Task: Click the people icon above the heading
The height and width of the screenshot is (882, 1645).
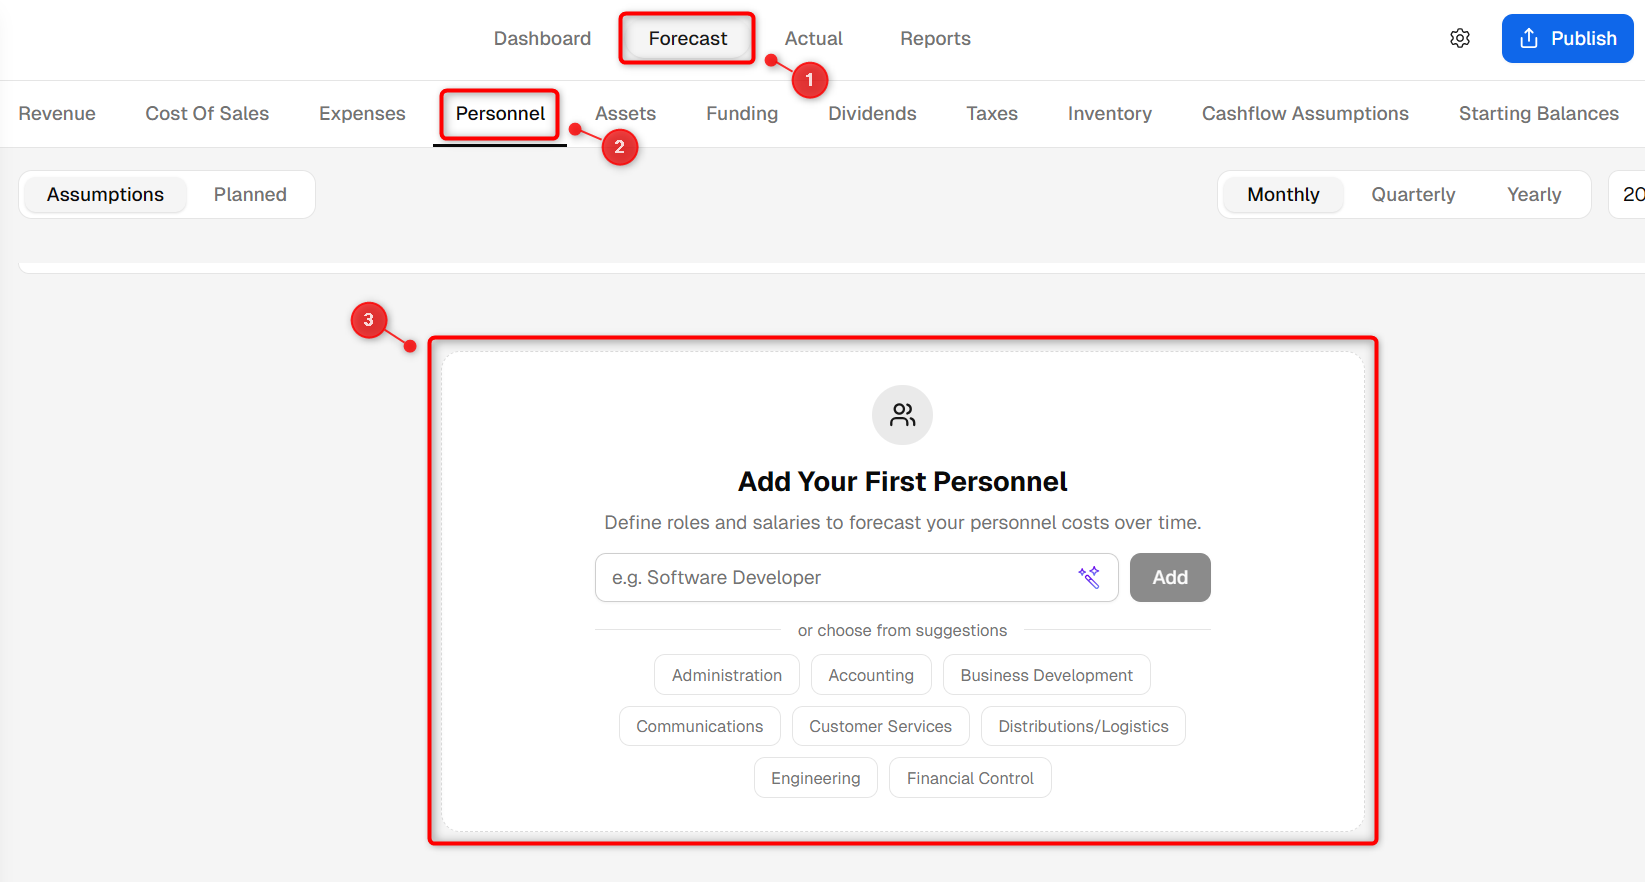Action: (902, 415)
